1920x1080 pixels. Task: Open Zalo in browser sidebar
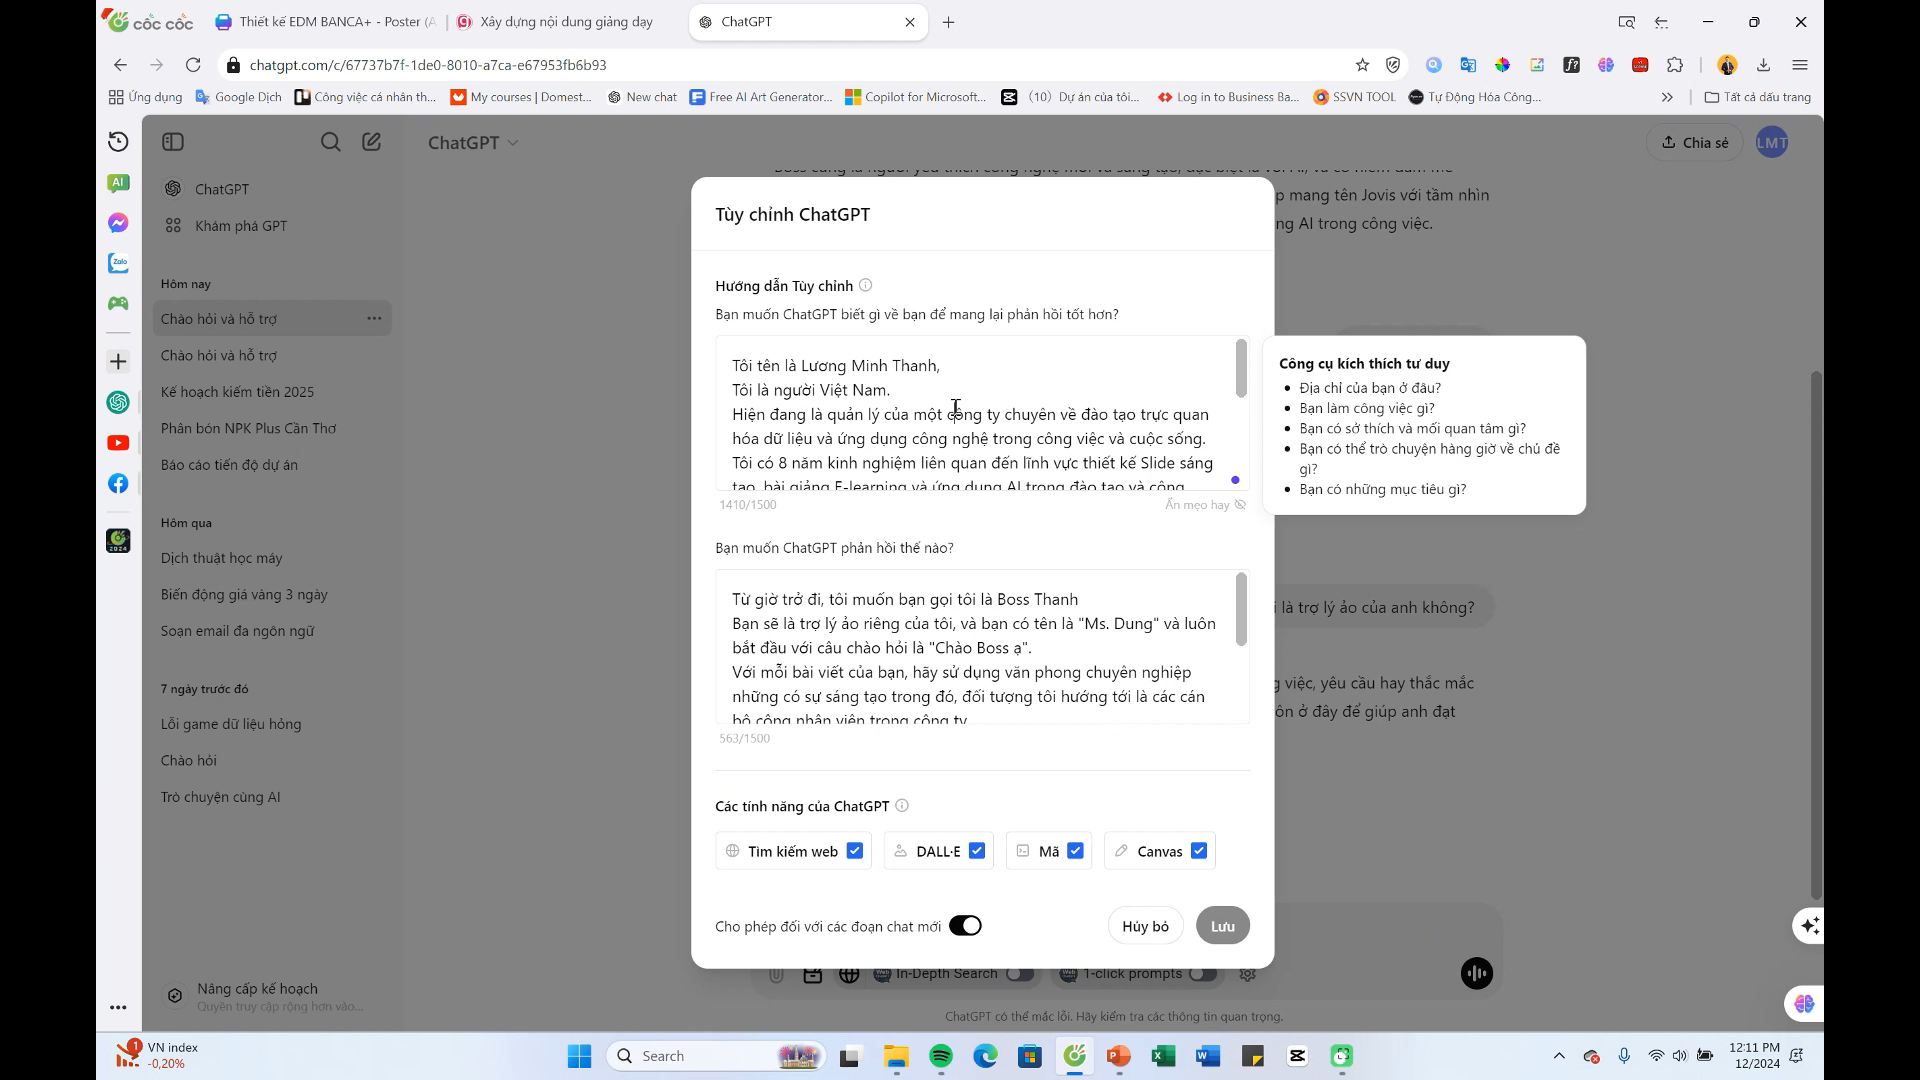click(x=118, y=263)
